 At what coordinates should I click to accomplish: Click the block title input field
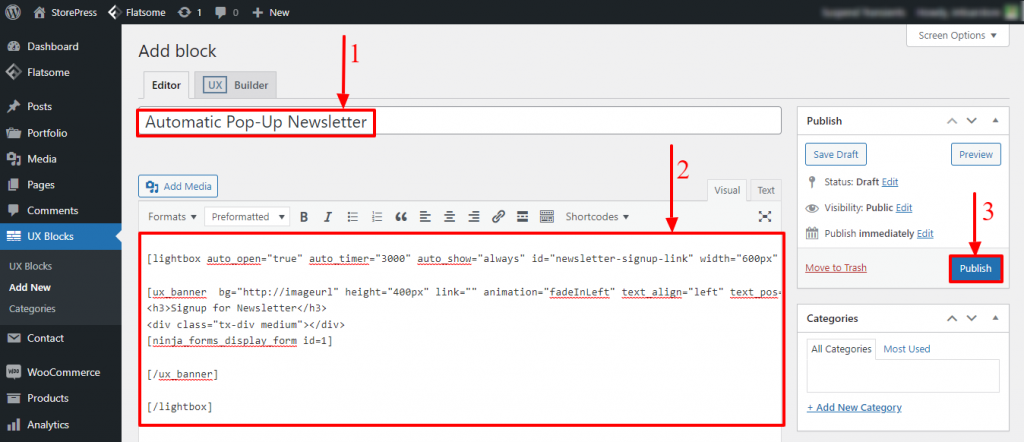pyautogui.click(x=460, y=121)
